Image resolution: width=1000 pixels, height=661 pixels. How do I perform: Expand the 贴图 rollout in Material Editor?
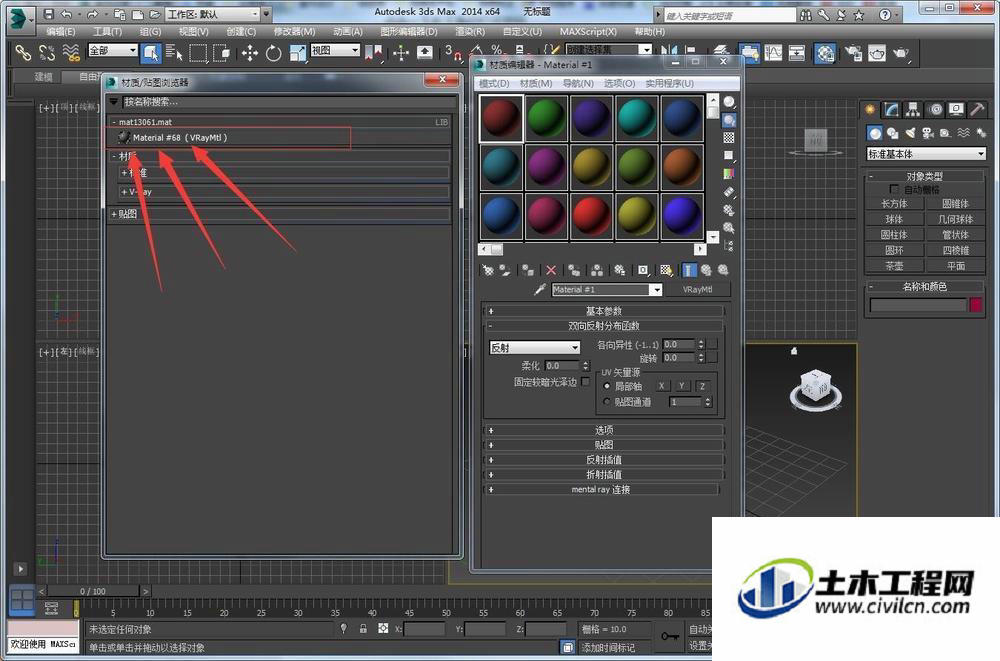pos(604,445)
